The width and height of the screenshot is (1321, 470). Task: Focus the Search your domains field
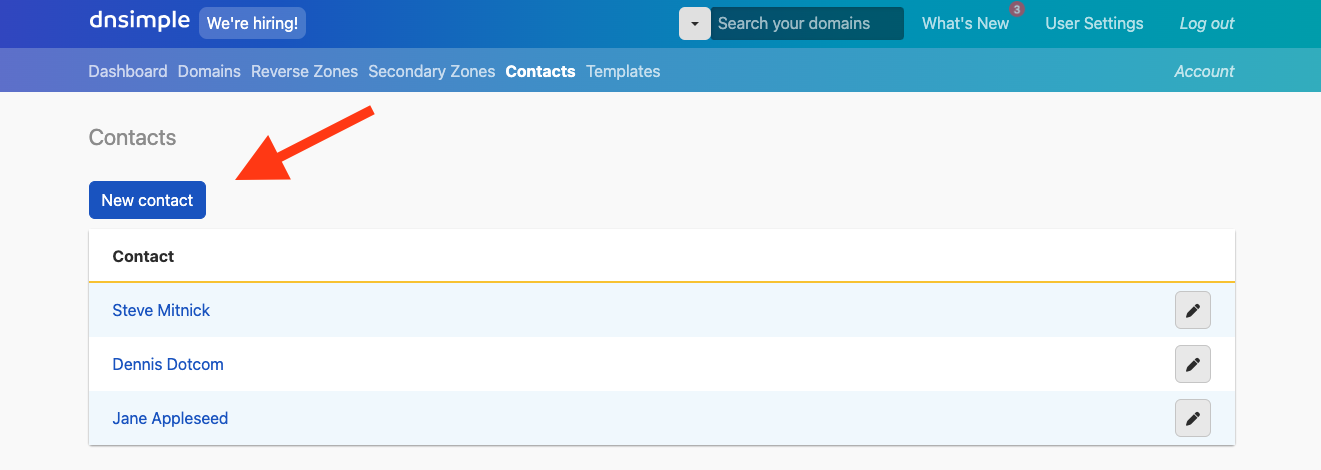coord(806,23)
